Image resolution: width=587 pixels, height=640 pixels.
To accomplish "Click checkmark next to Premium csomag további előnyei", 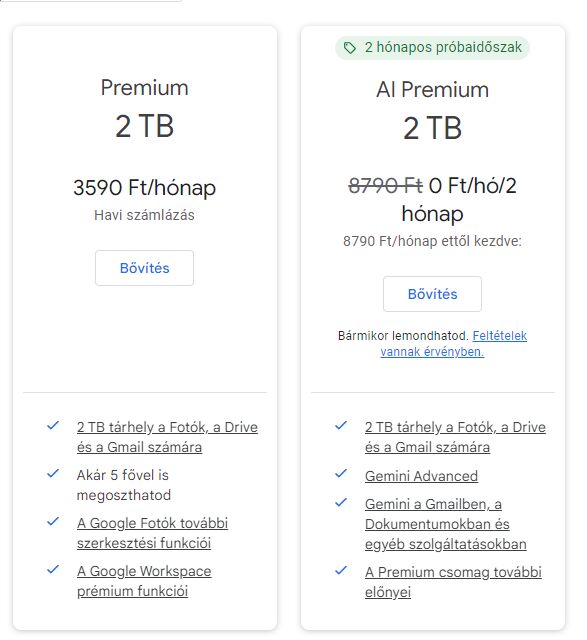I will (341, 570).
